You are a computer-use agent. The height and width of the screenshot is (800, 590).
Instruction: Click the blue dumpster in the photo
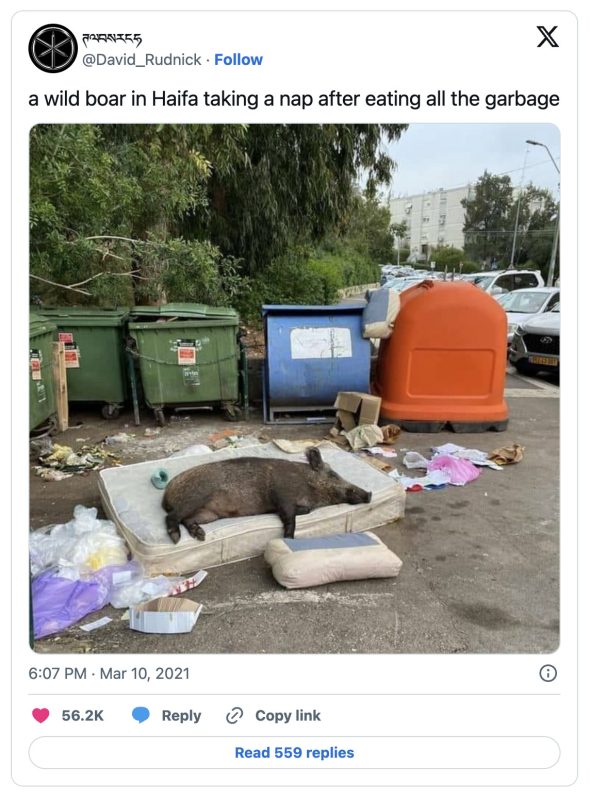pos(315,361)
